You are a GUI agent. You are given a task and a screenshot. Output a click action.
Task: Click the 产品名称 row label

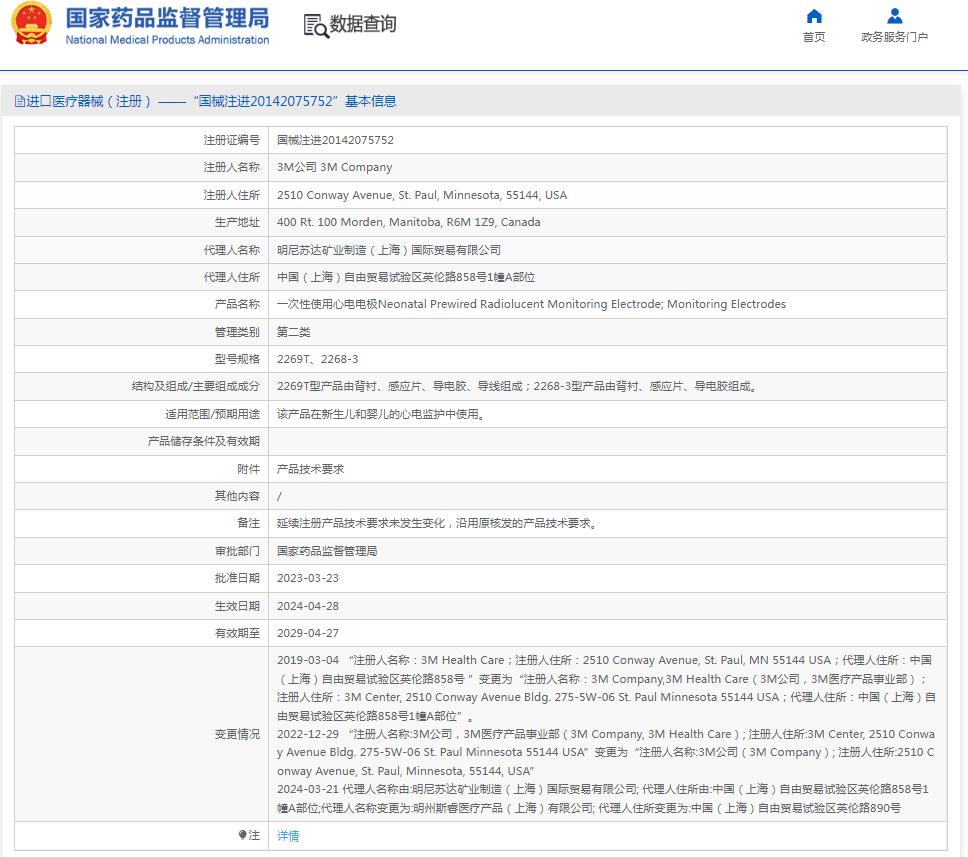pos(237,304)
